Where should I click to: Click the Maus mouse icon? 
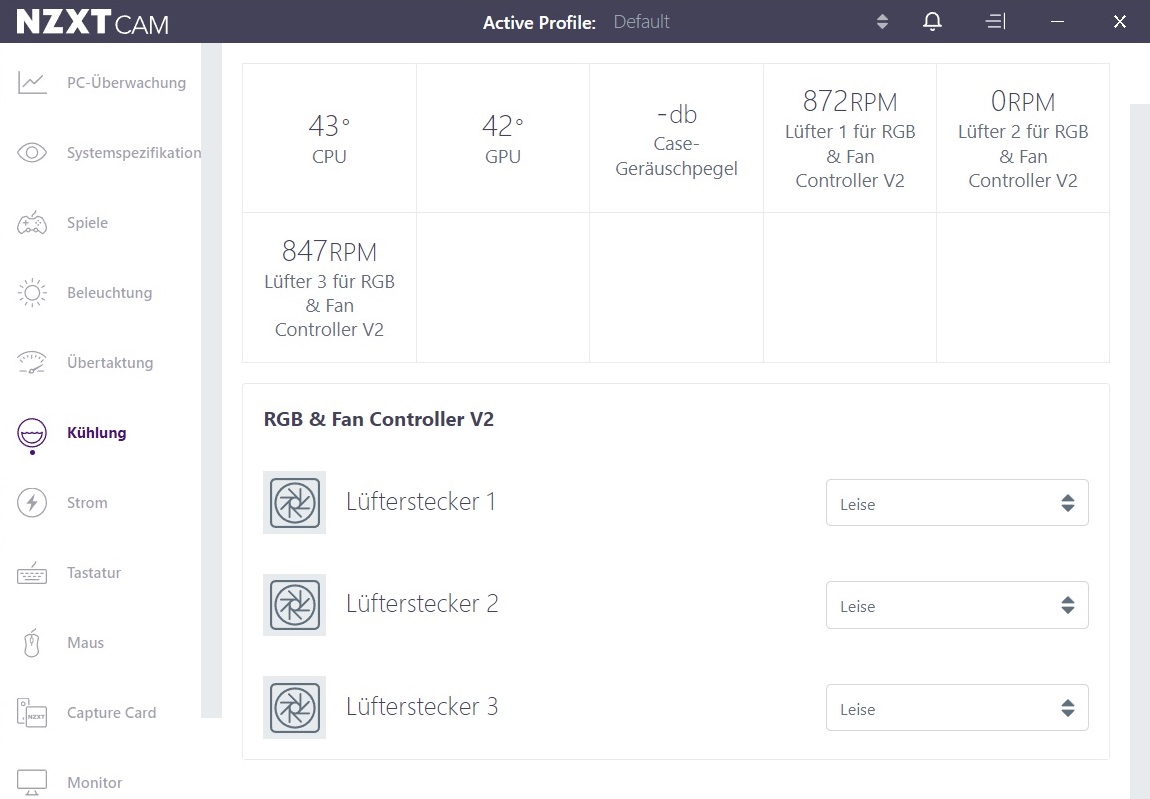click(x=32, y=643)
